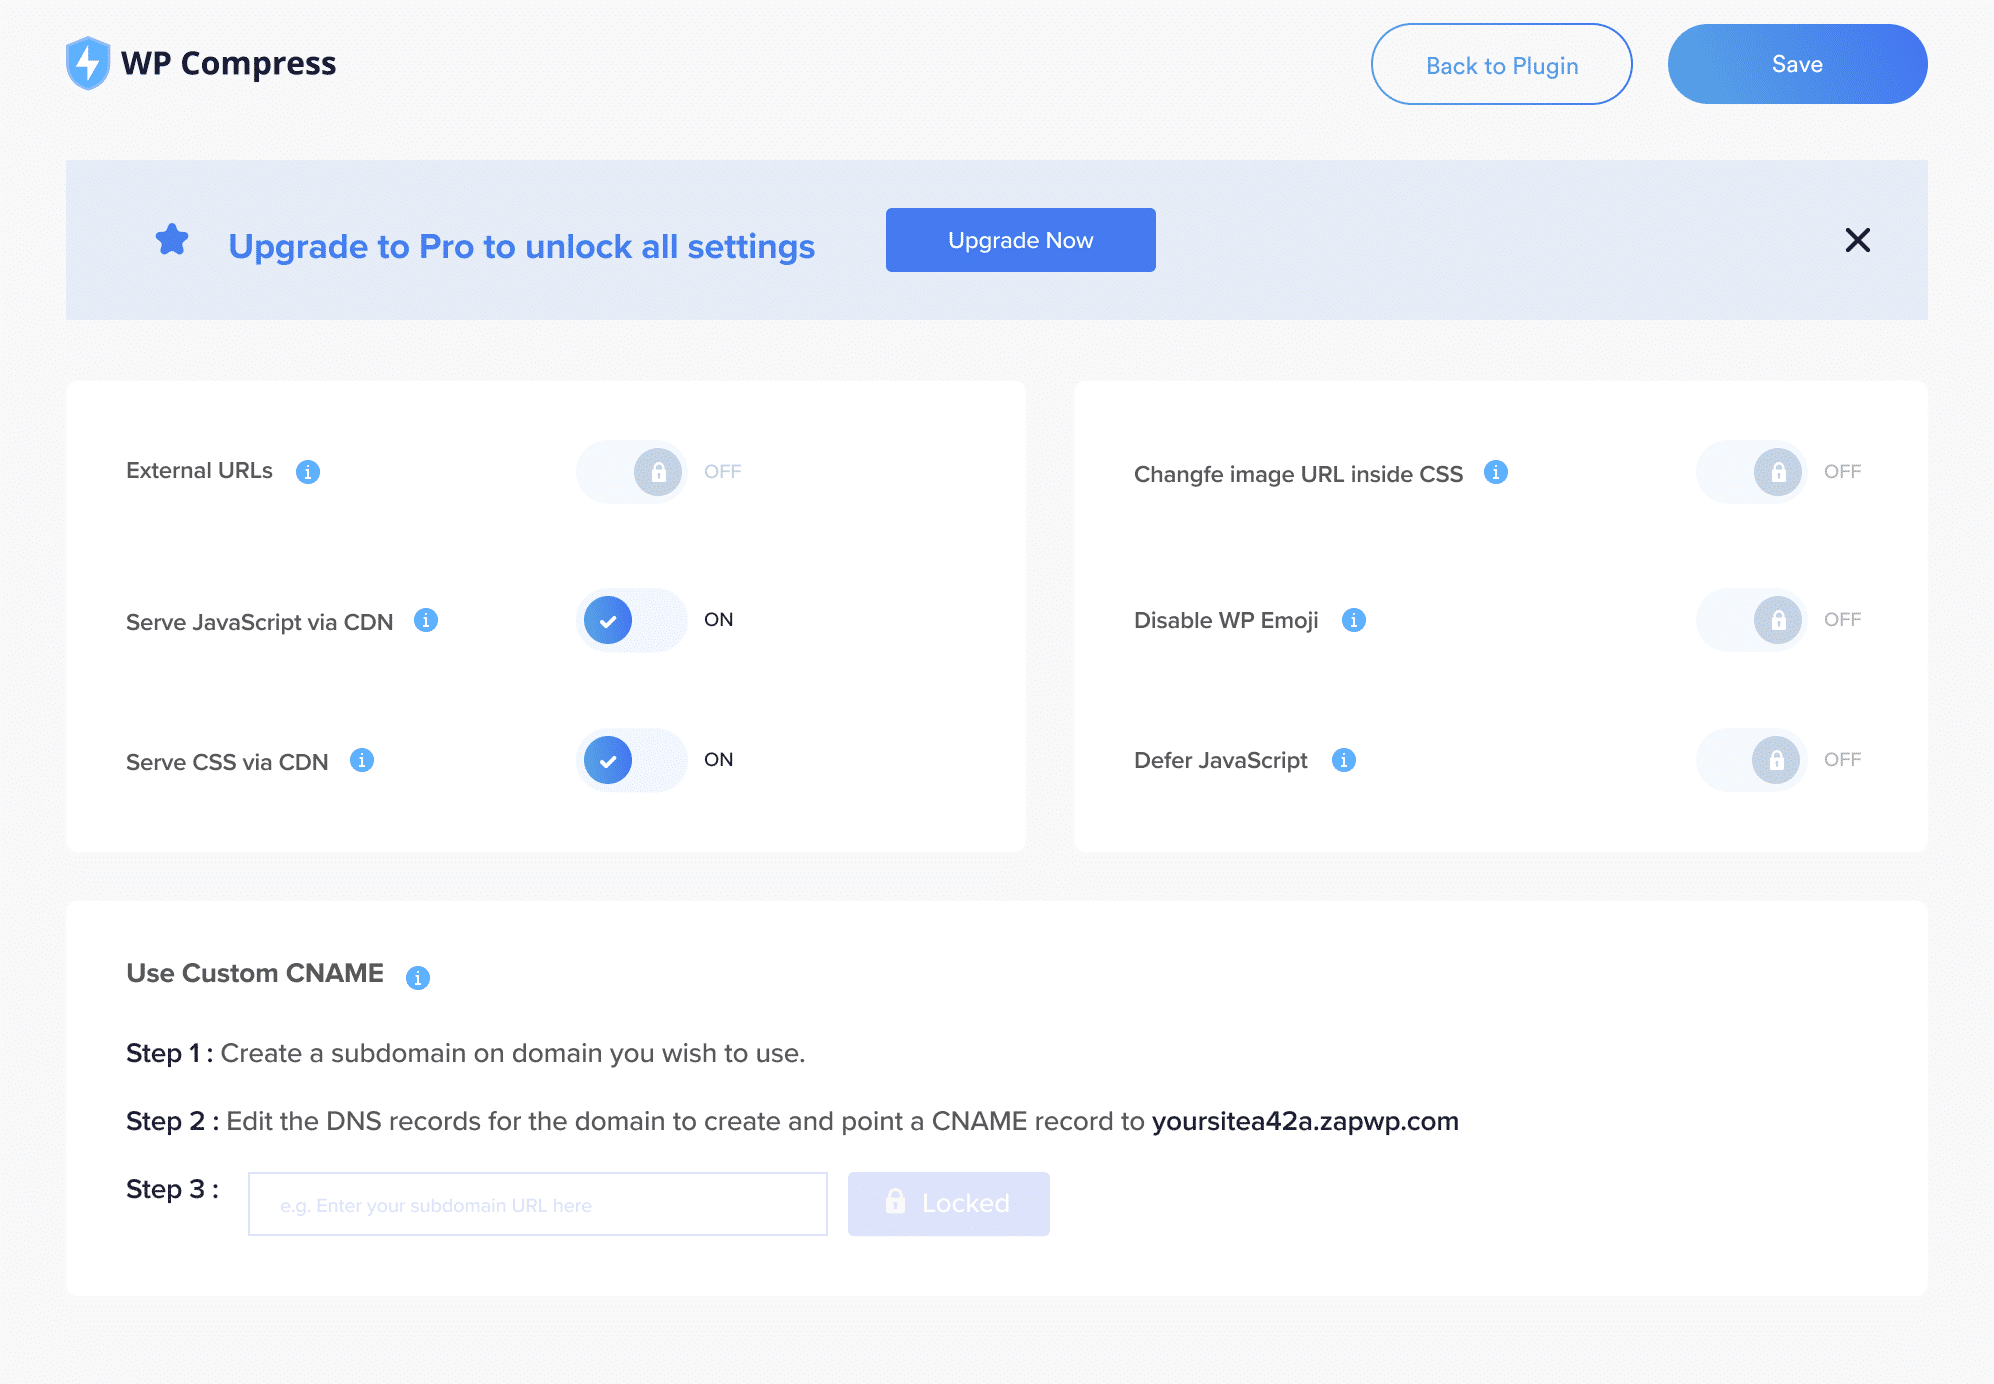Click the Back to Plugin button
This screenshot has width=1994, height=1384.
coord(1501,65)
